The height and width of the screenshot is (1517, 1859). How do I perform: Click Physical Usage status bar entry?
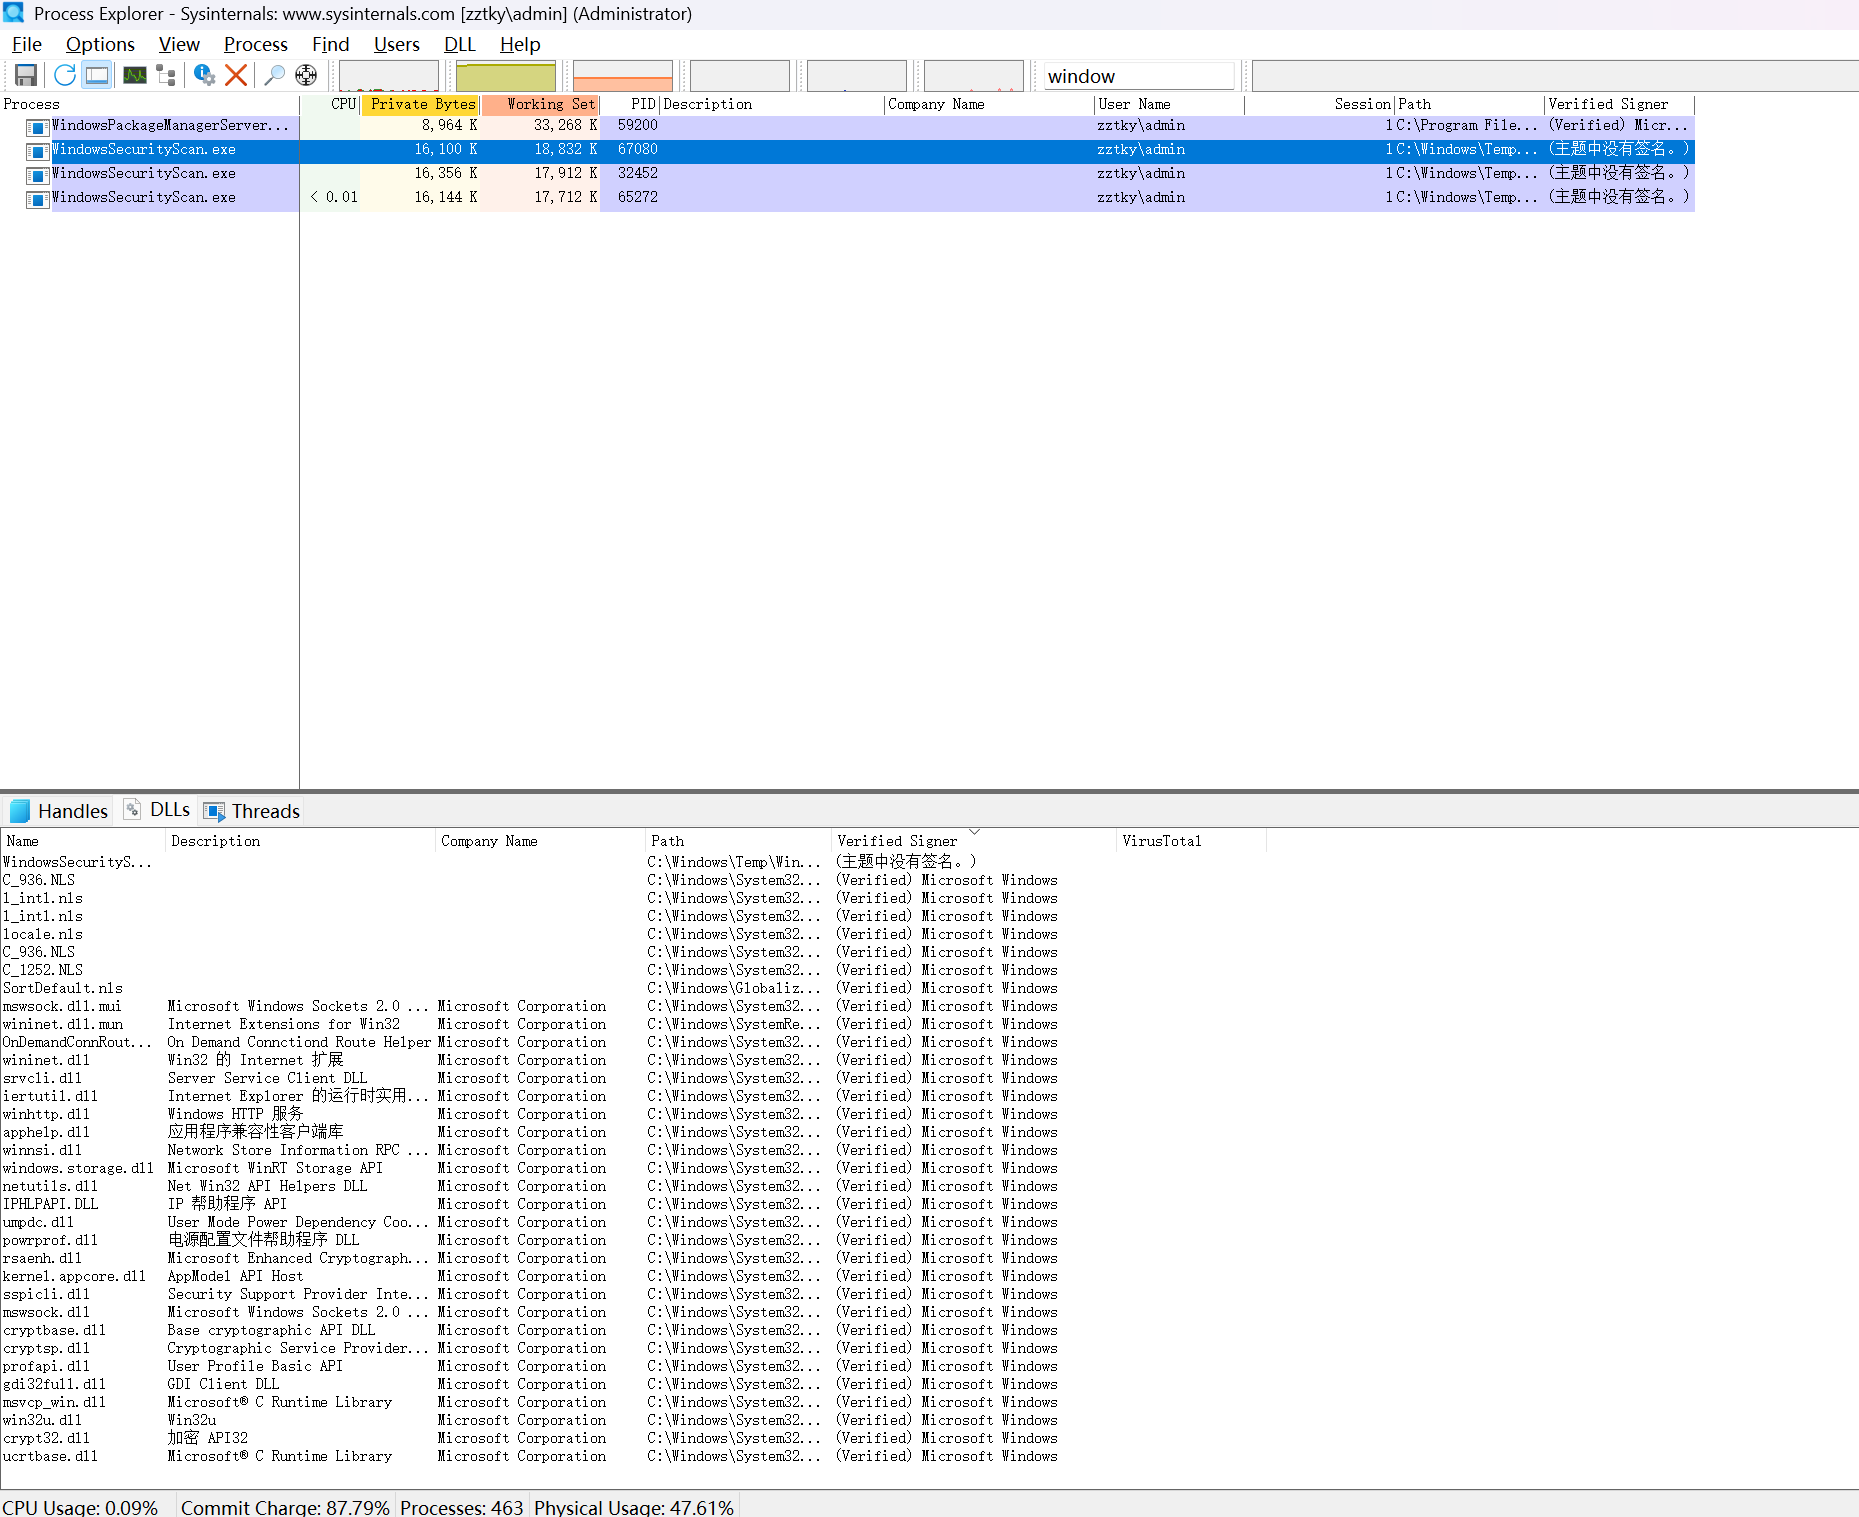click(634, 1507)
